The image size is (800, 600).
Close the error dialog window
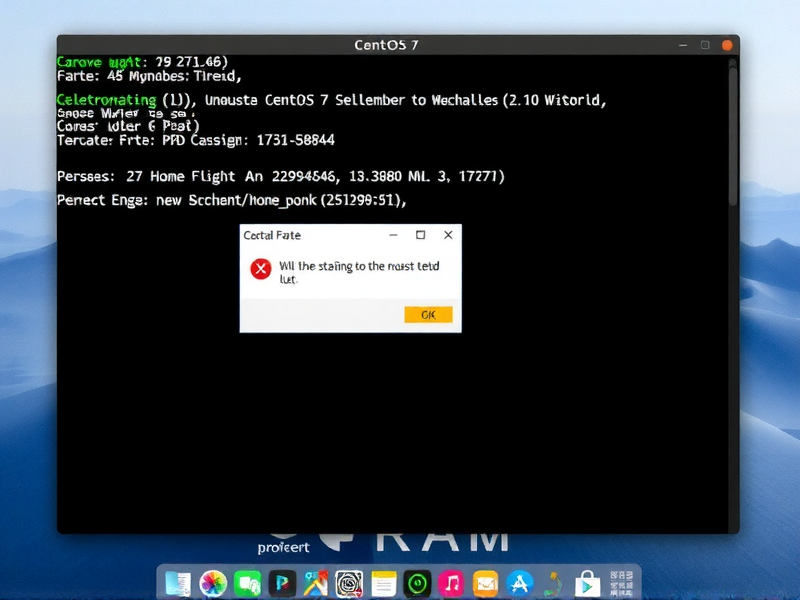[448, 235]
